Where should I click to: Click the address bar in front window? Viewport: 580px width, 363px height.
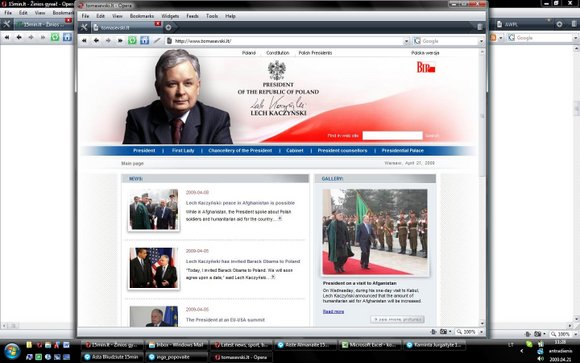click(287, 41)
